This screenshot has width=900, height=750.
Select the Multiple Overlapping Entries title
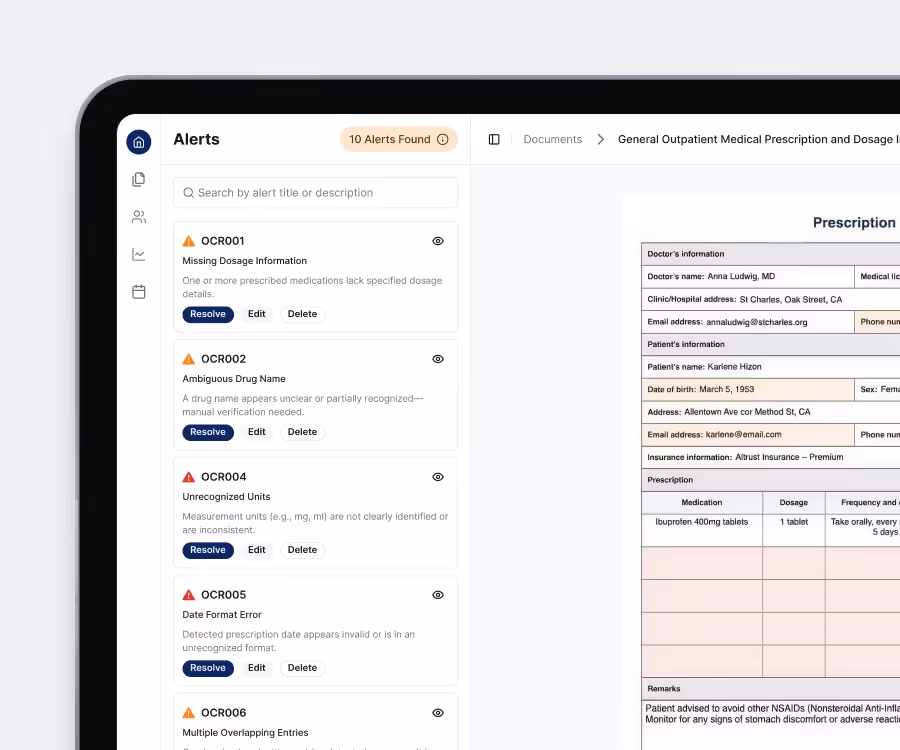(245, 733)
